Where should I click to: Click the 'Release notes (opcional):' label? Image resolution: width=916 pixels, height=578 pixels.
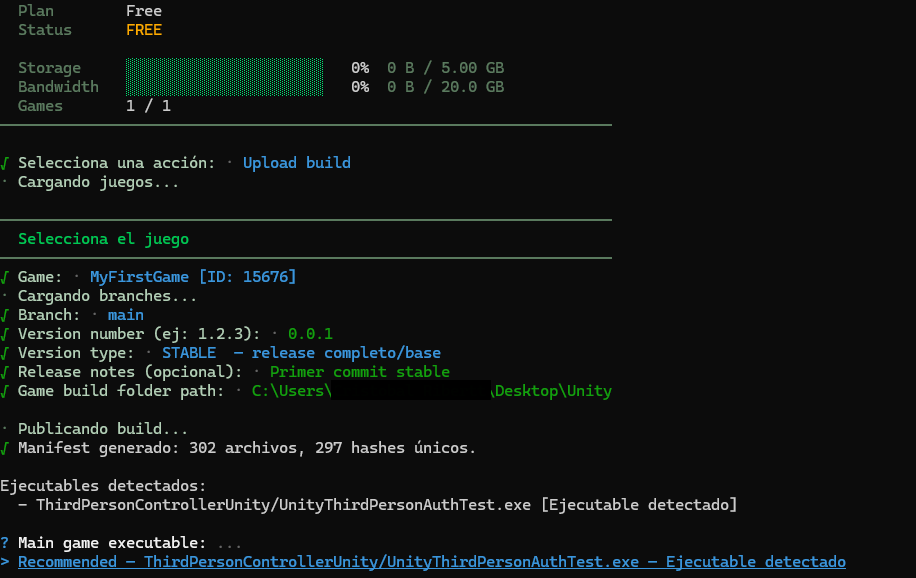coord(130,372)
